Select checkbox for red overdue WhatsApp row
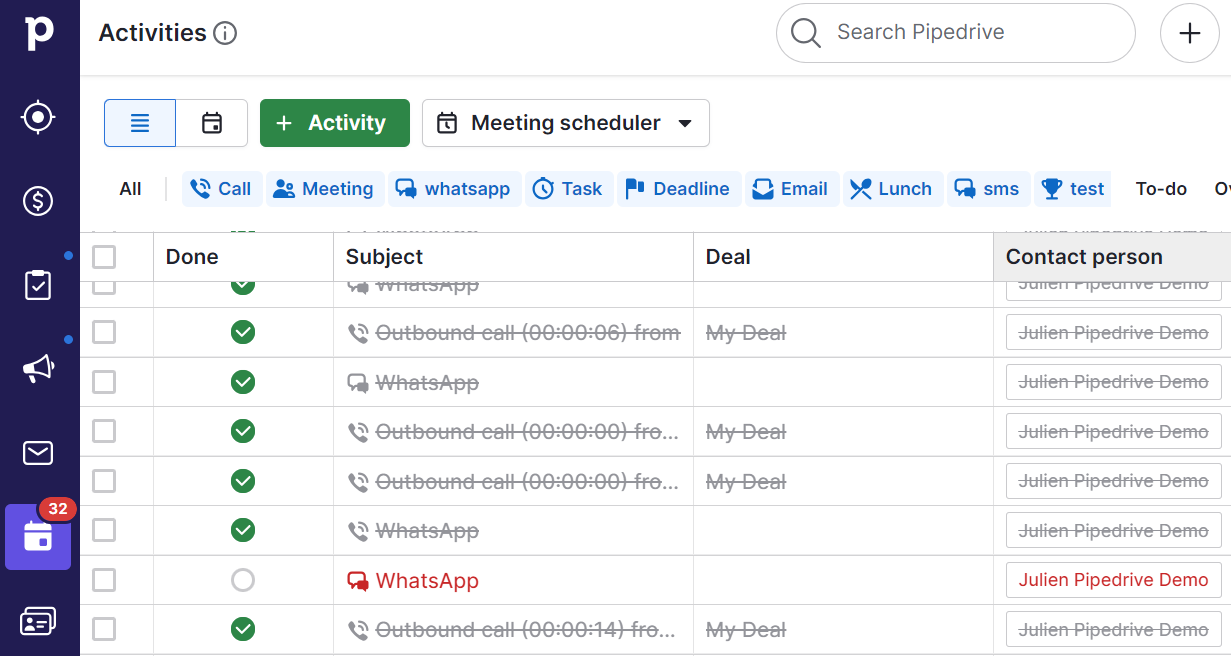The height and width of the screenshot is (656, 1231). click(x=104, y=580)
